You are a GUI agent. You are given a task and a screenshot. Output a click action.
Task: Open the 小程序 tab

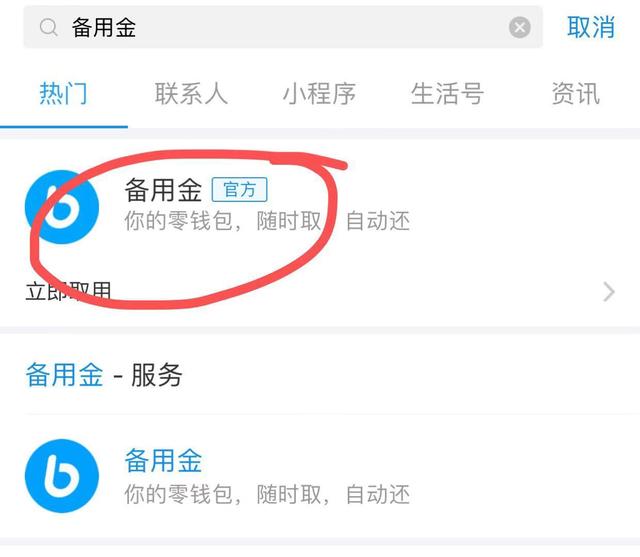point(319,93)
